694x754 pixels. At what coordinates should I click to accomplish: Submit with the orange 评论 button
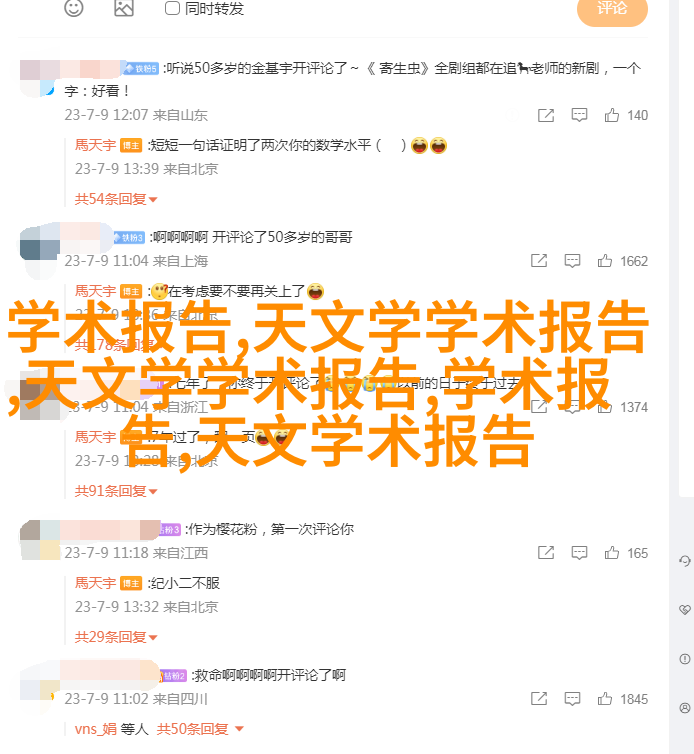(x=612, y=9)
